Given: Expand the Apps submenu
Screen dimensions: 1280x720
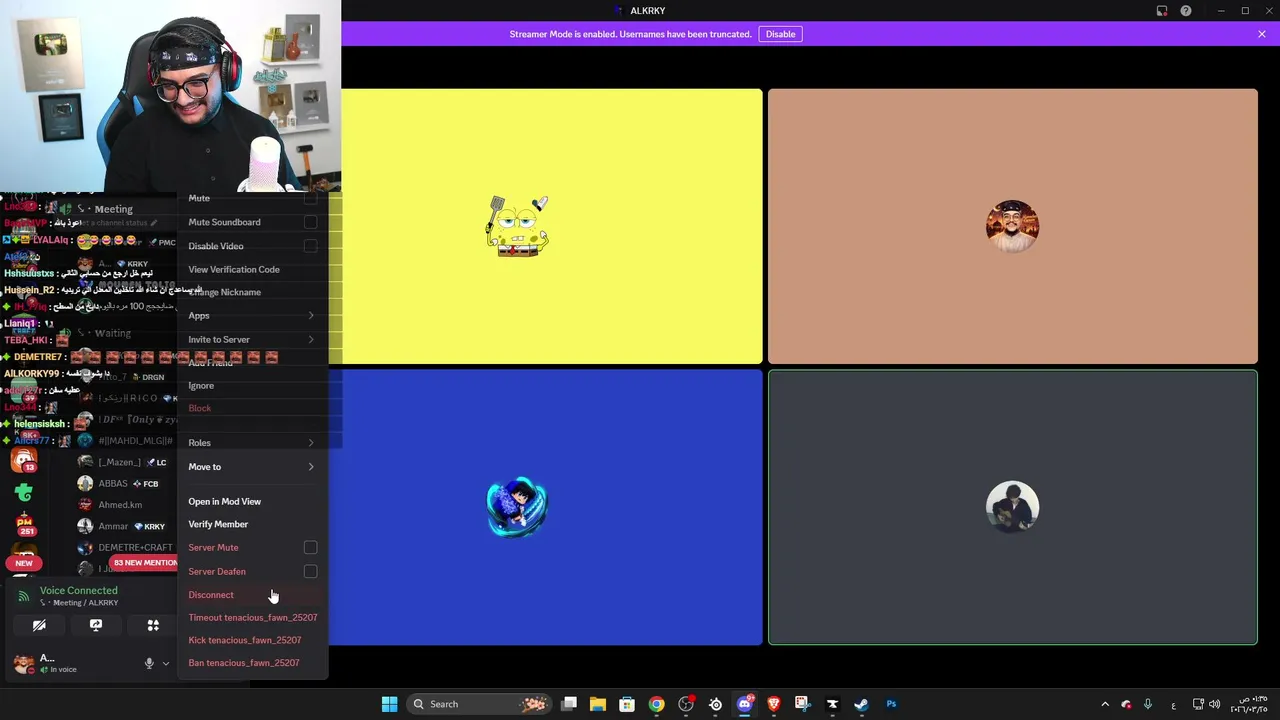Looking at the screenshot, I should pyautogui.click(x=253, y=316).
